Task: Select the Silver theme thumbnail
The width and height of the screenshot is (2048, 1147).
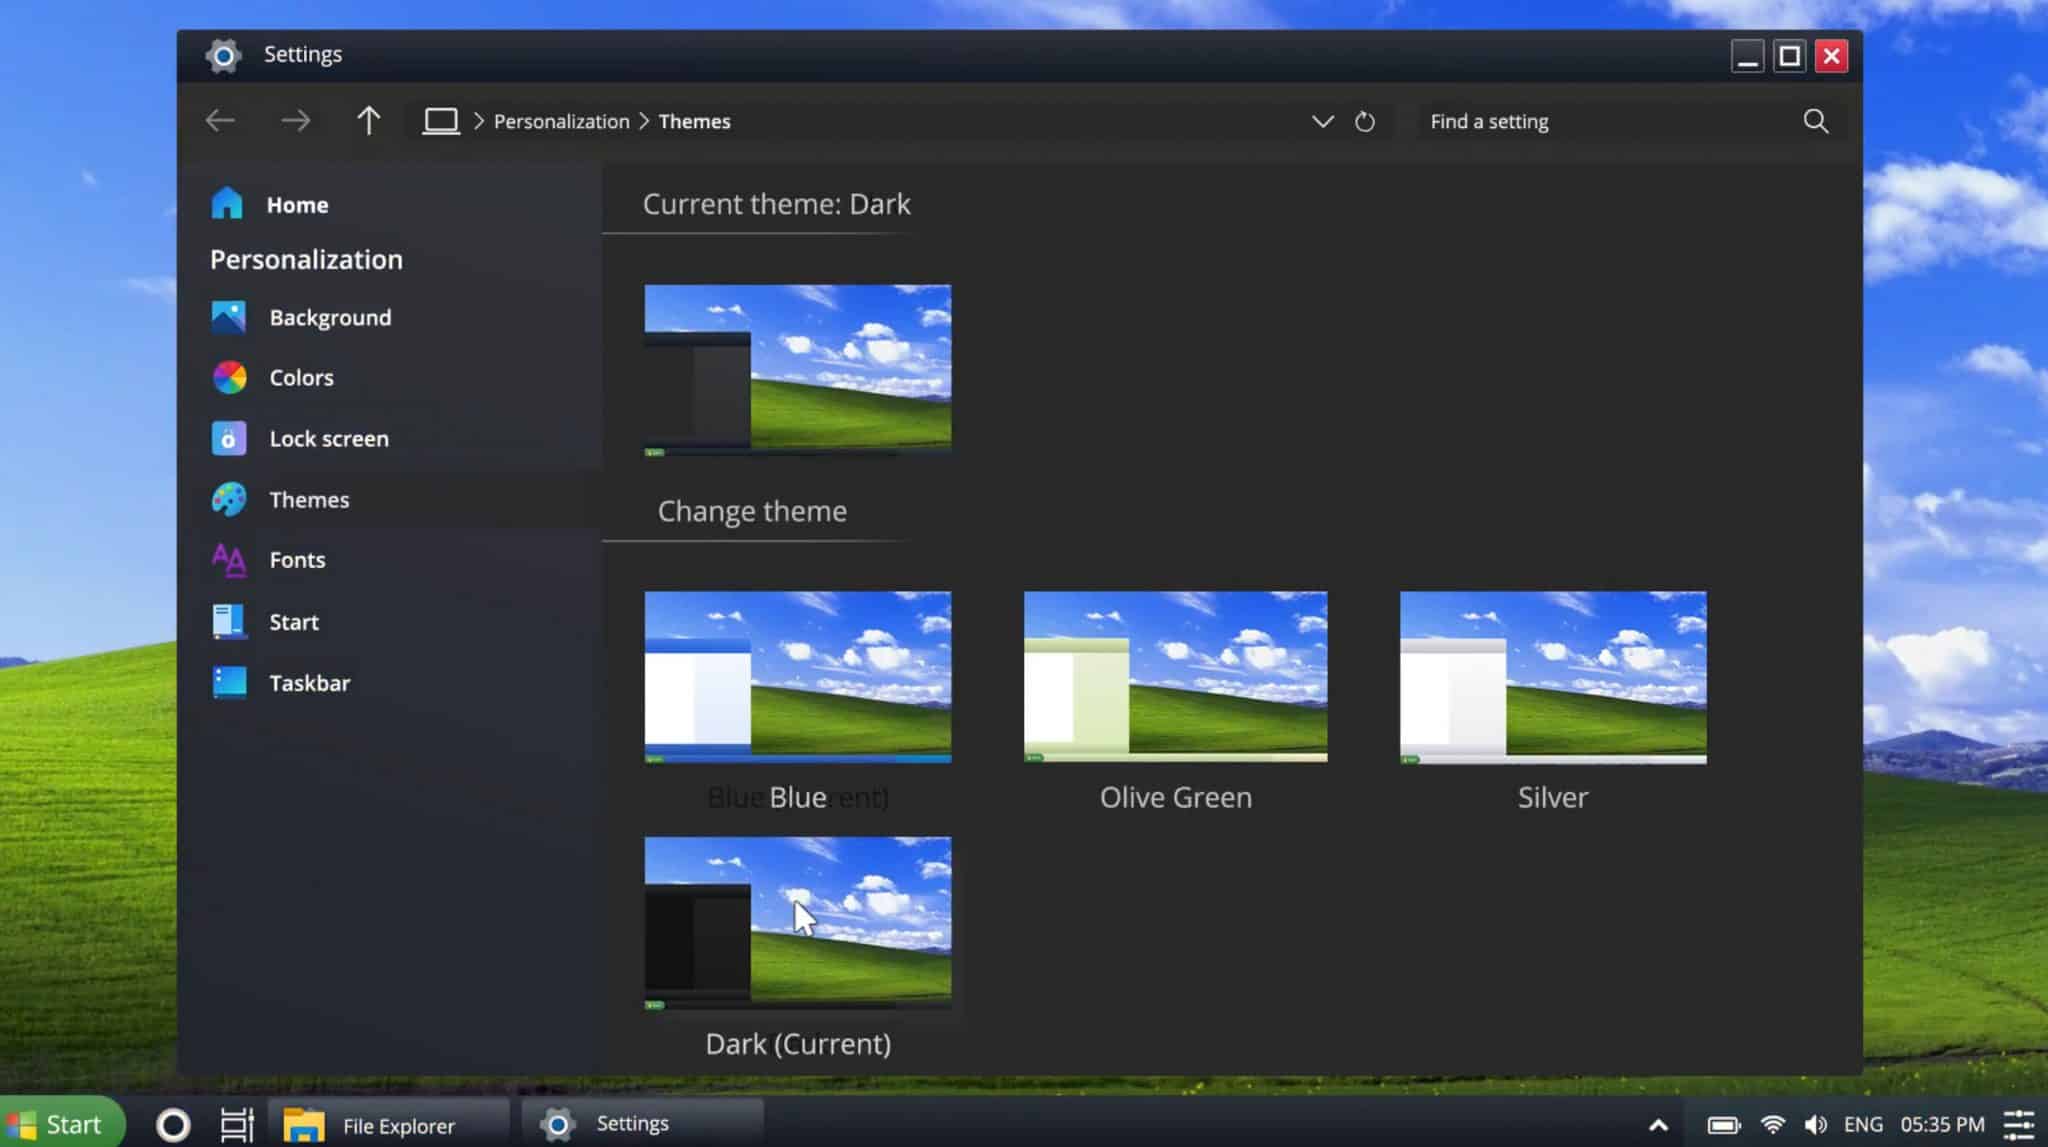Action: 1553,676
